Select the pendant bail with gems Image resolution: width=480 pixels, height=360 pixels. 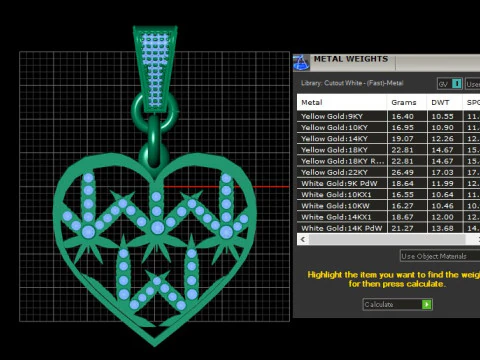click(155, 69)
